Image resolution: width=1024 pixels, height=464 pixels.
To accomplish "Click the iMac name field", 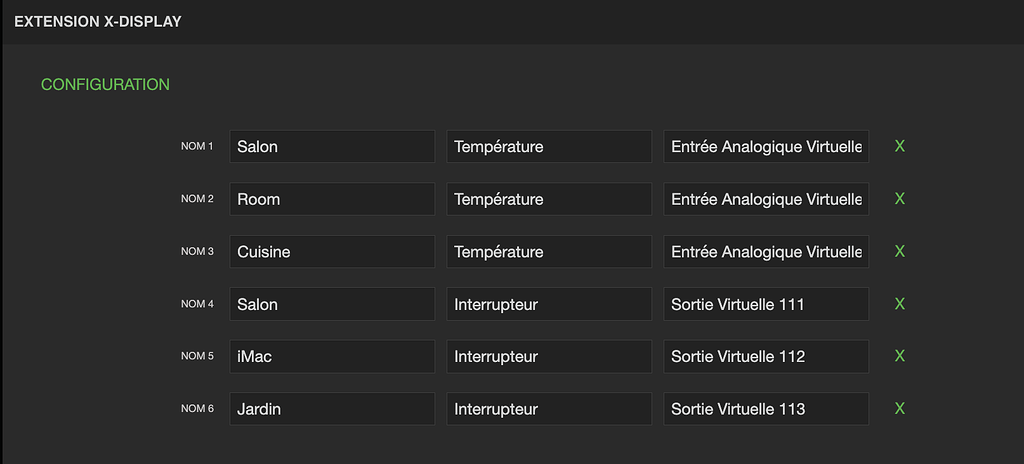I will tap(332, 356).
